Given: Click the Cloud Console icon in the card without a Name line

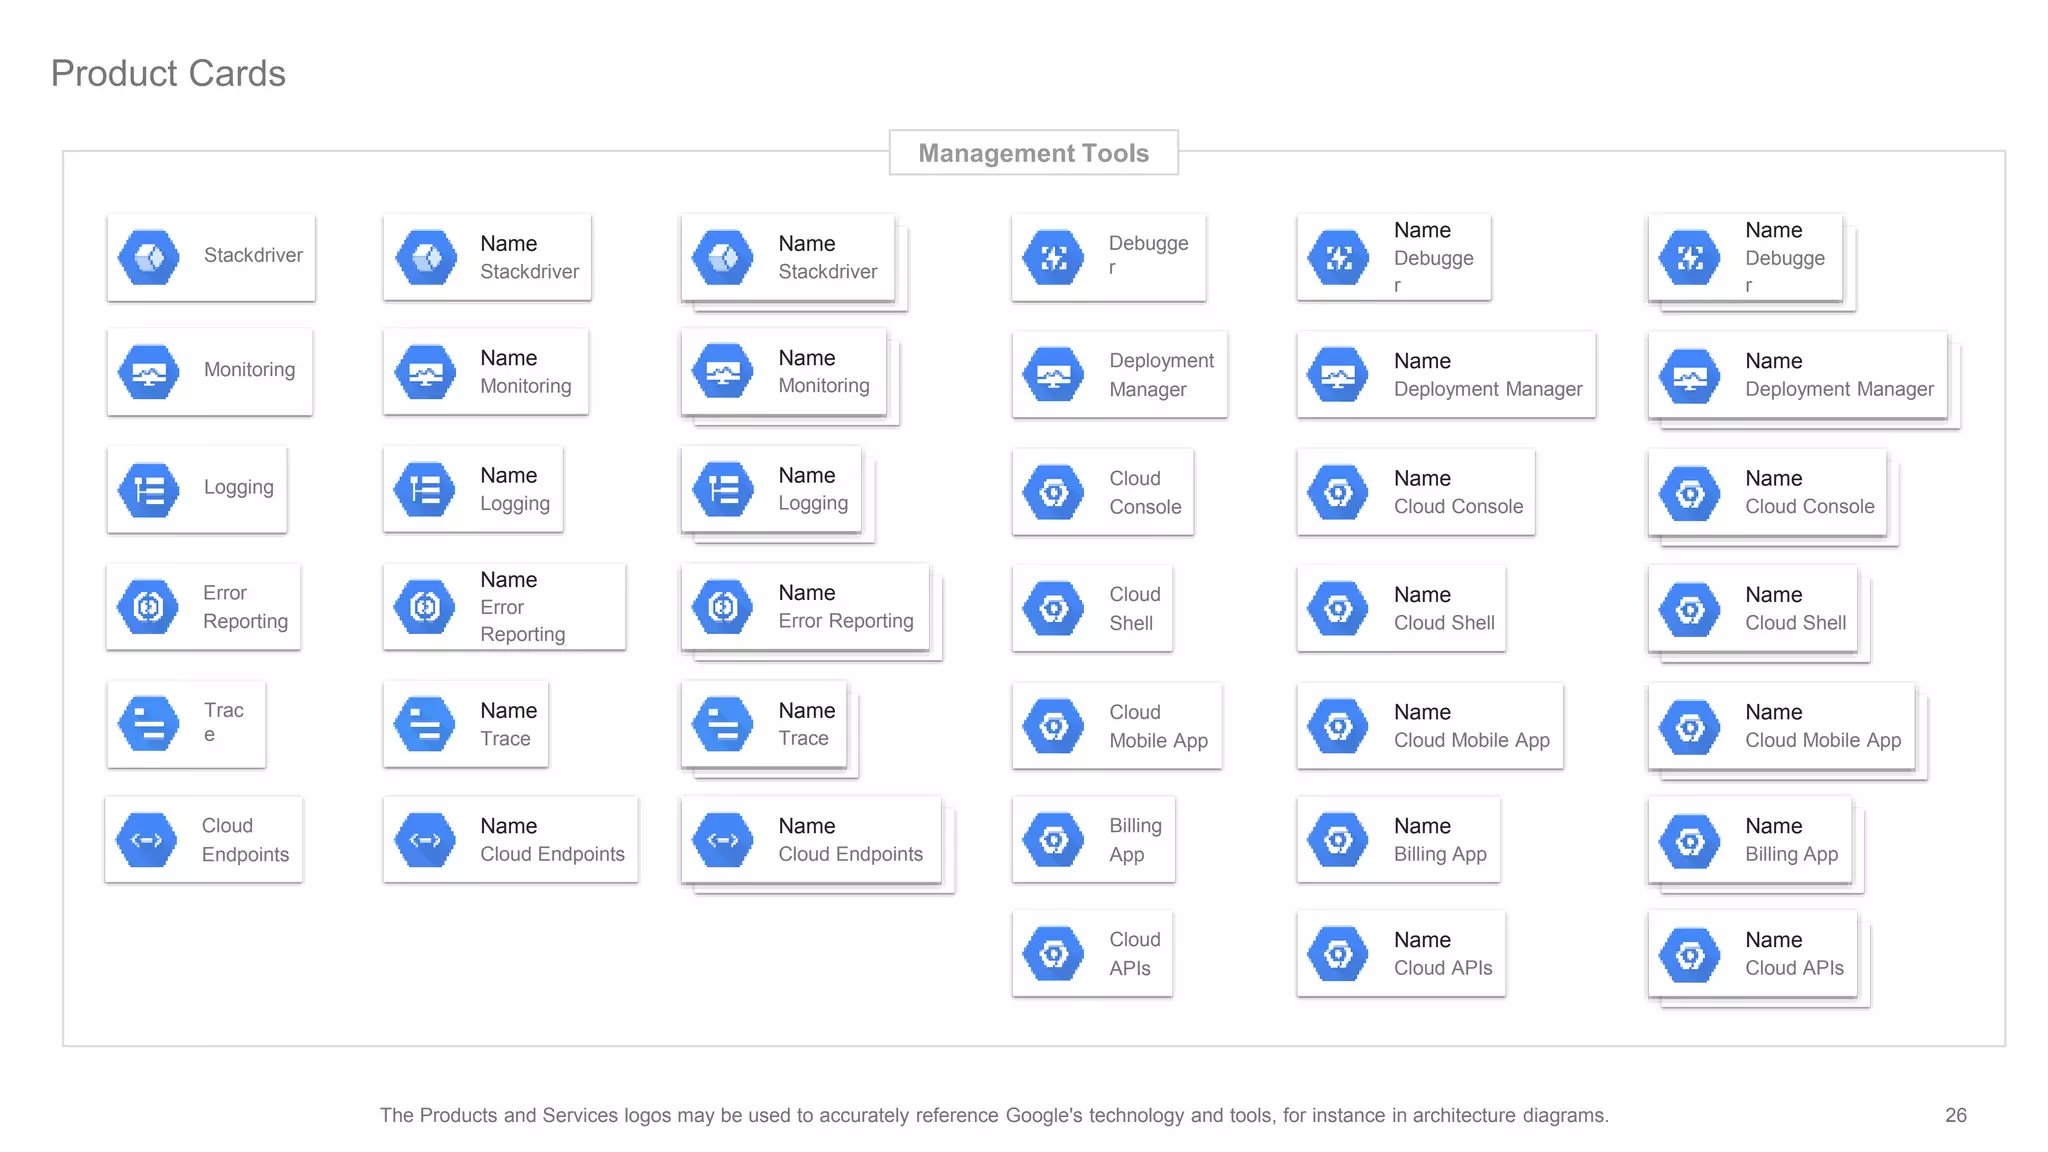Looking at the screenshot, I should click(1054, 492).
